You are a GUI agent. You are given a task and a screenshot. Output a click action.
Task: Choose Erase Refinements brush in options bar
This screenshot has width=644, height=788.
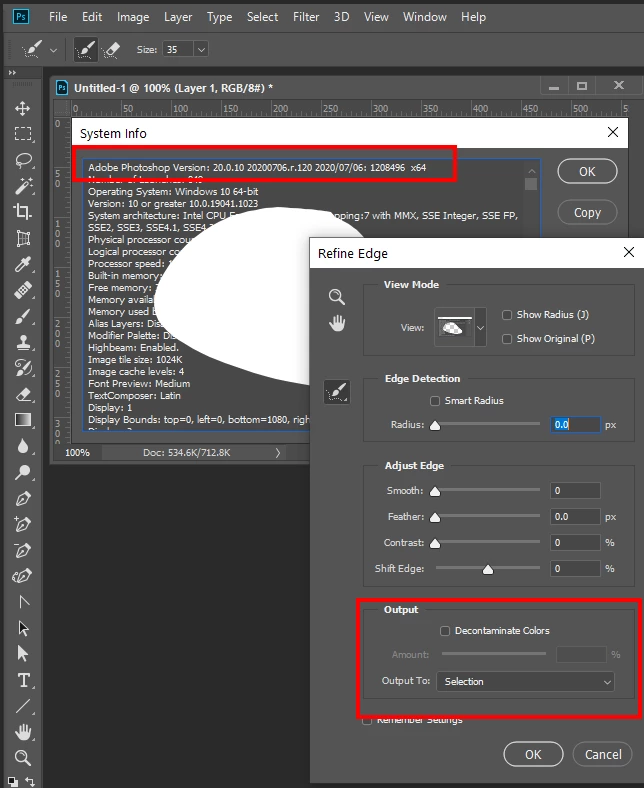(111, 49)
